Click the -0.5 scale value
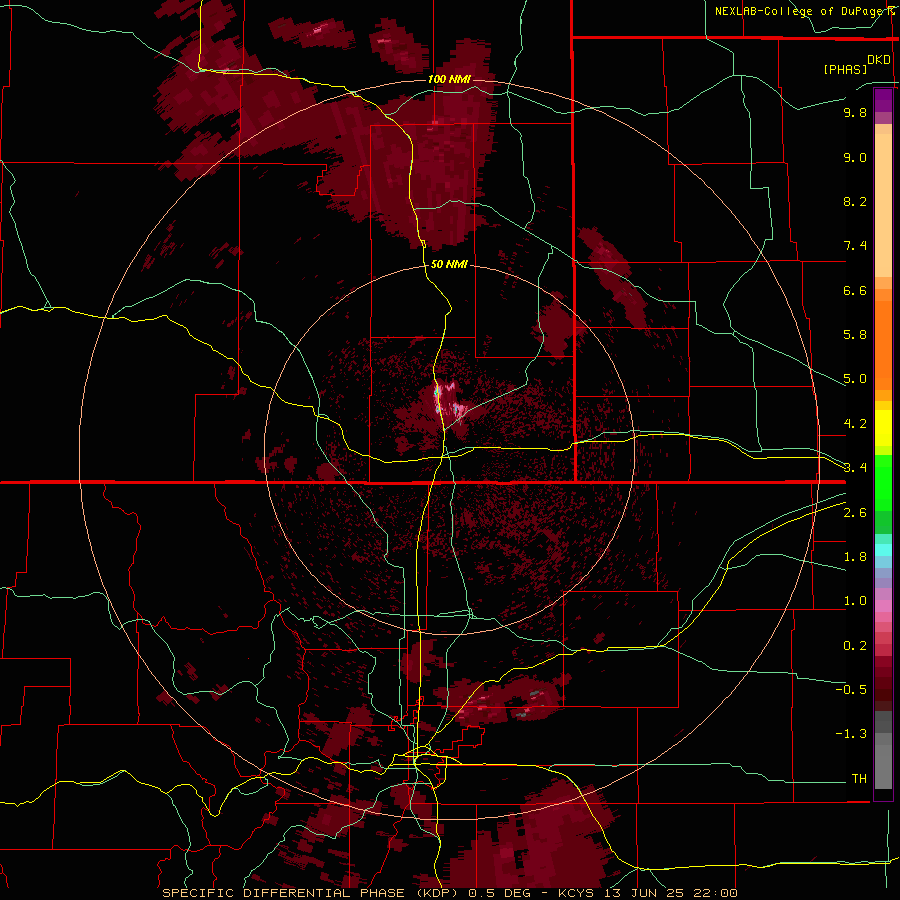The height and width of the screenshot is (900, 900). coord(851,690)
